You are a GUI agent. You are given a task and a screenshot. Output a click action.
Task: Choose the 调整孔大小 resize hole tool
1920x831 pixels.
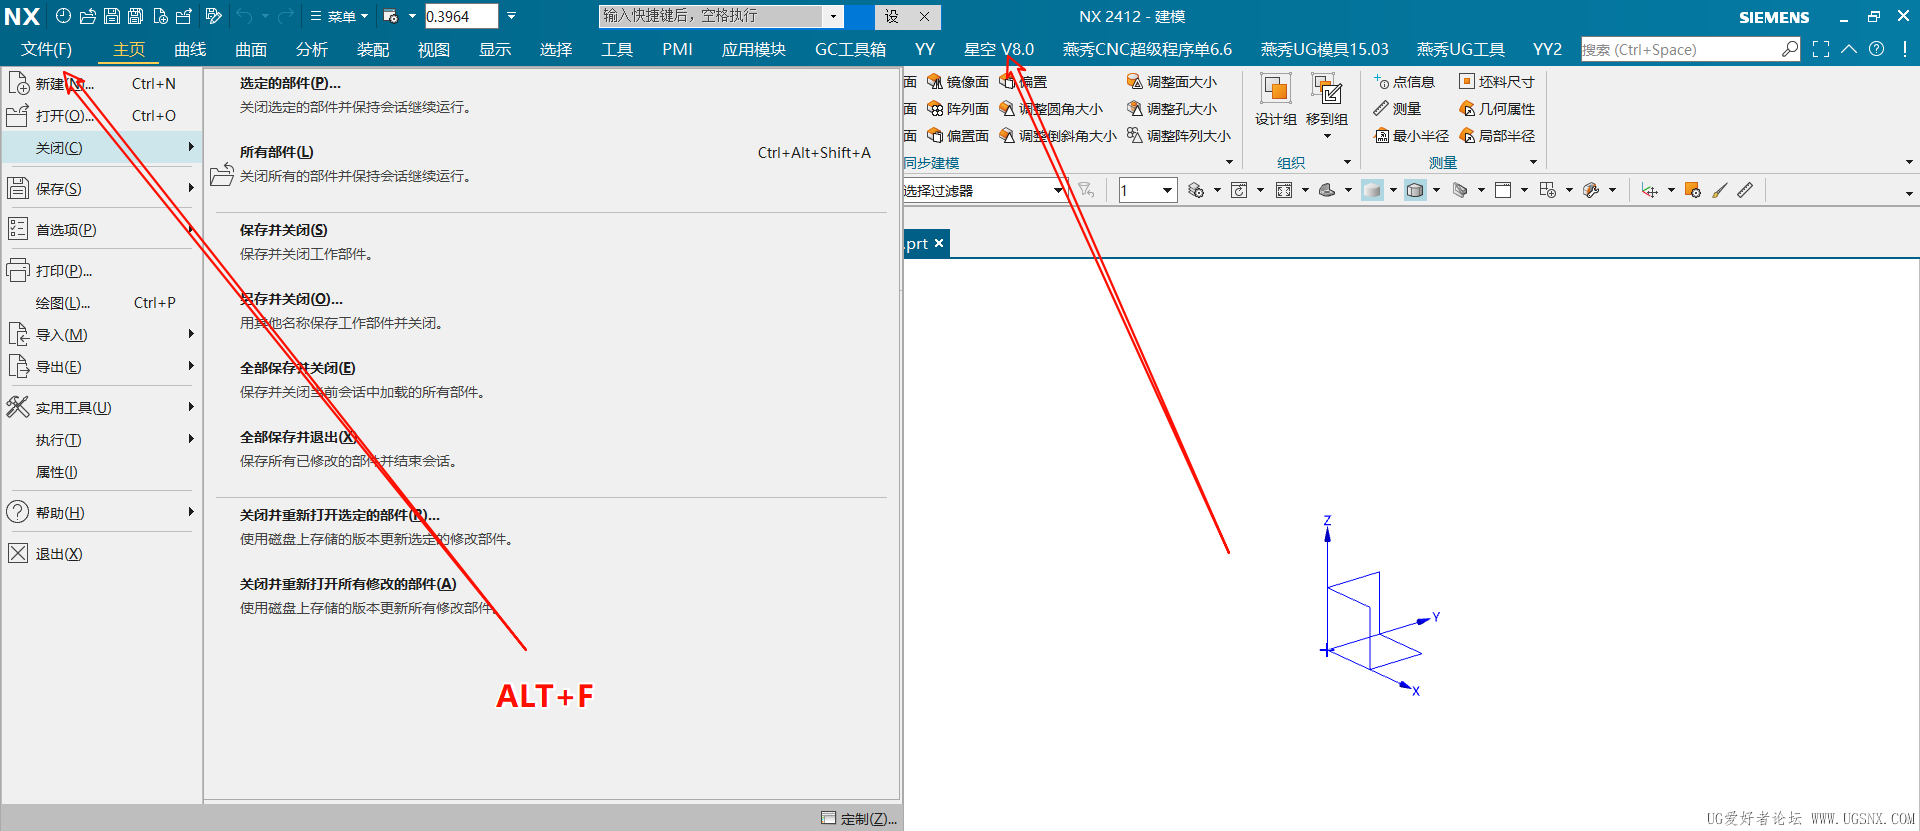(x=1172, y=109)
